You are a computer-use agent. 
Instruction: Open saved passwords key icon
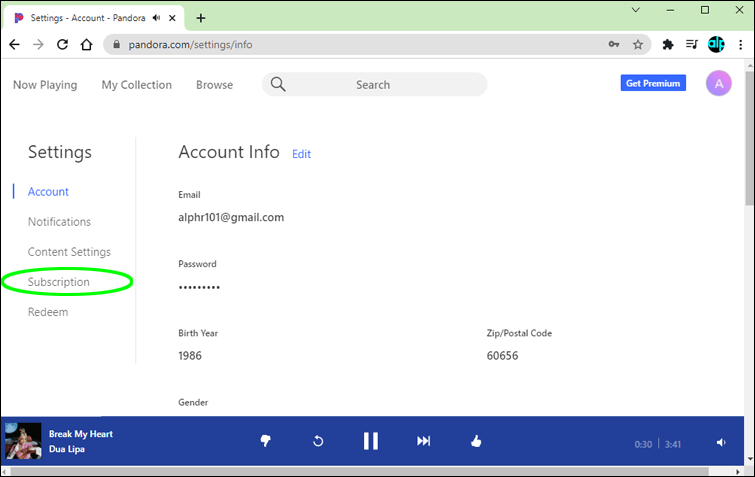coord(613,44)
